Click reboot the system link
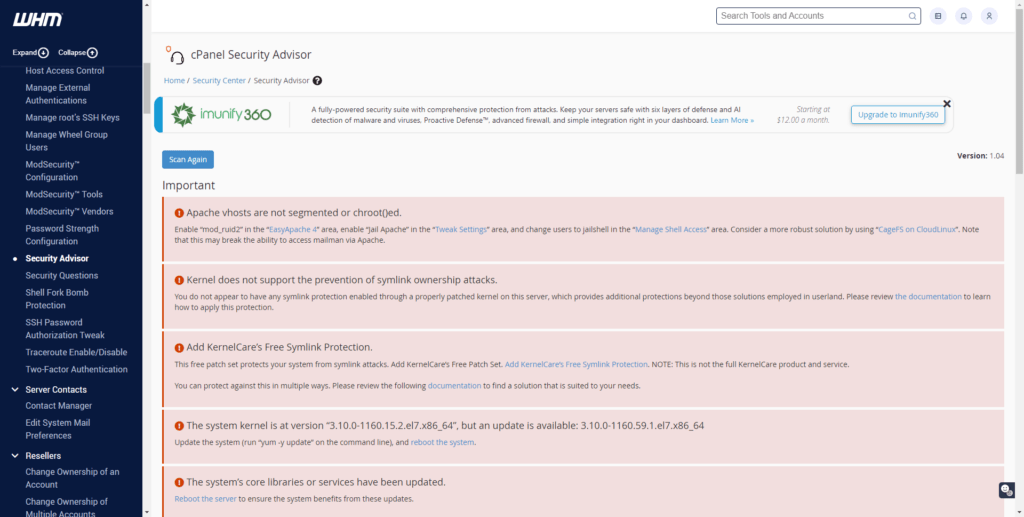The height and width of the screenshot is (517, 1024). [442, 443]
